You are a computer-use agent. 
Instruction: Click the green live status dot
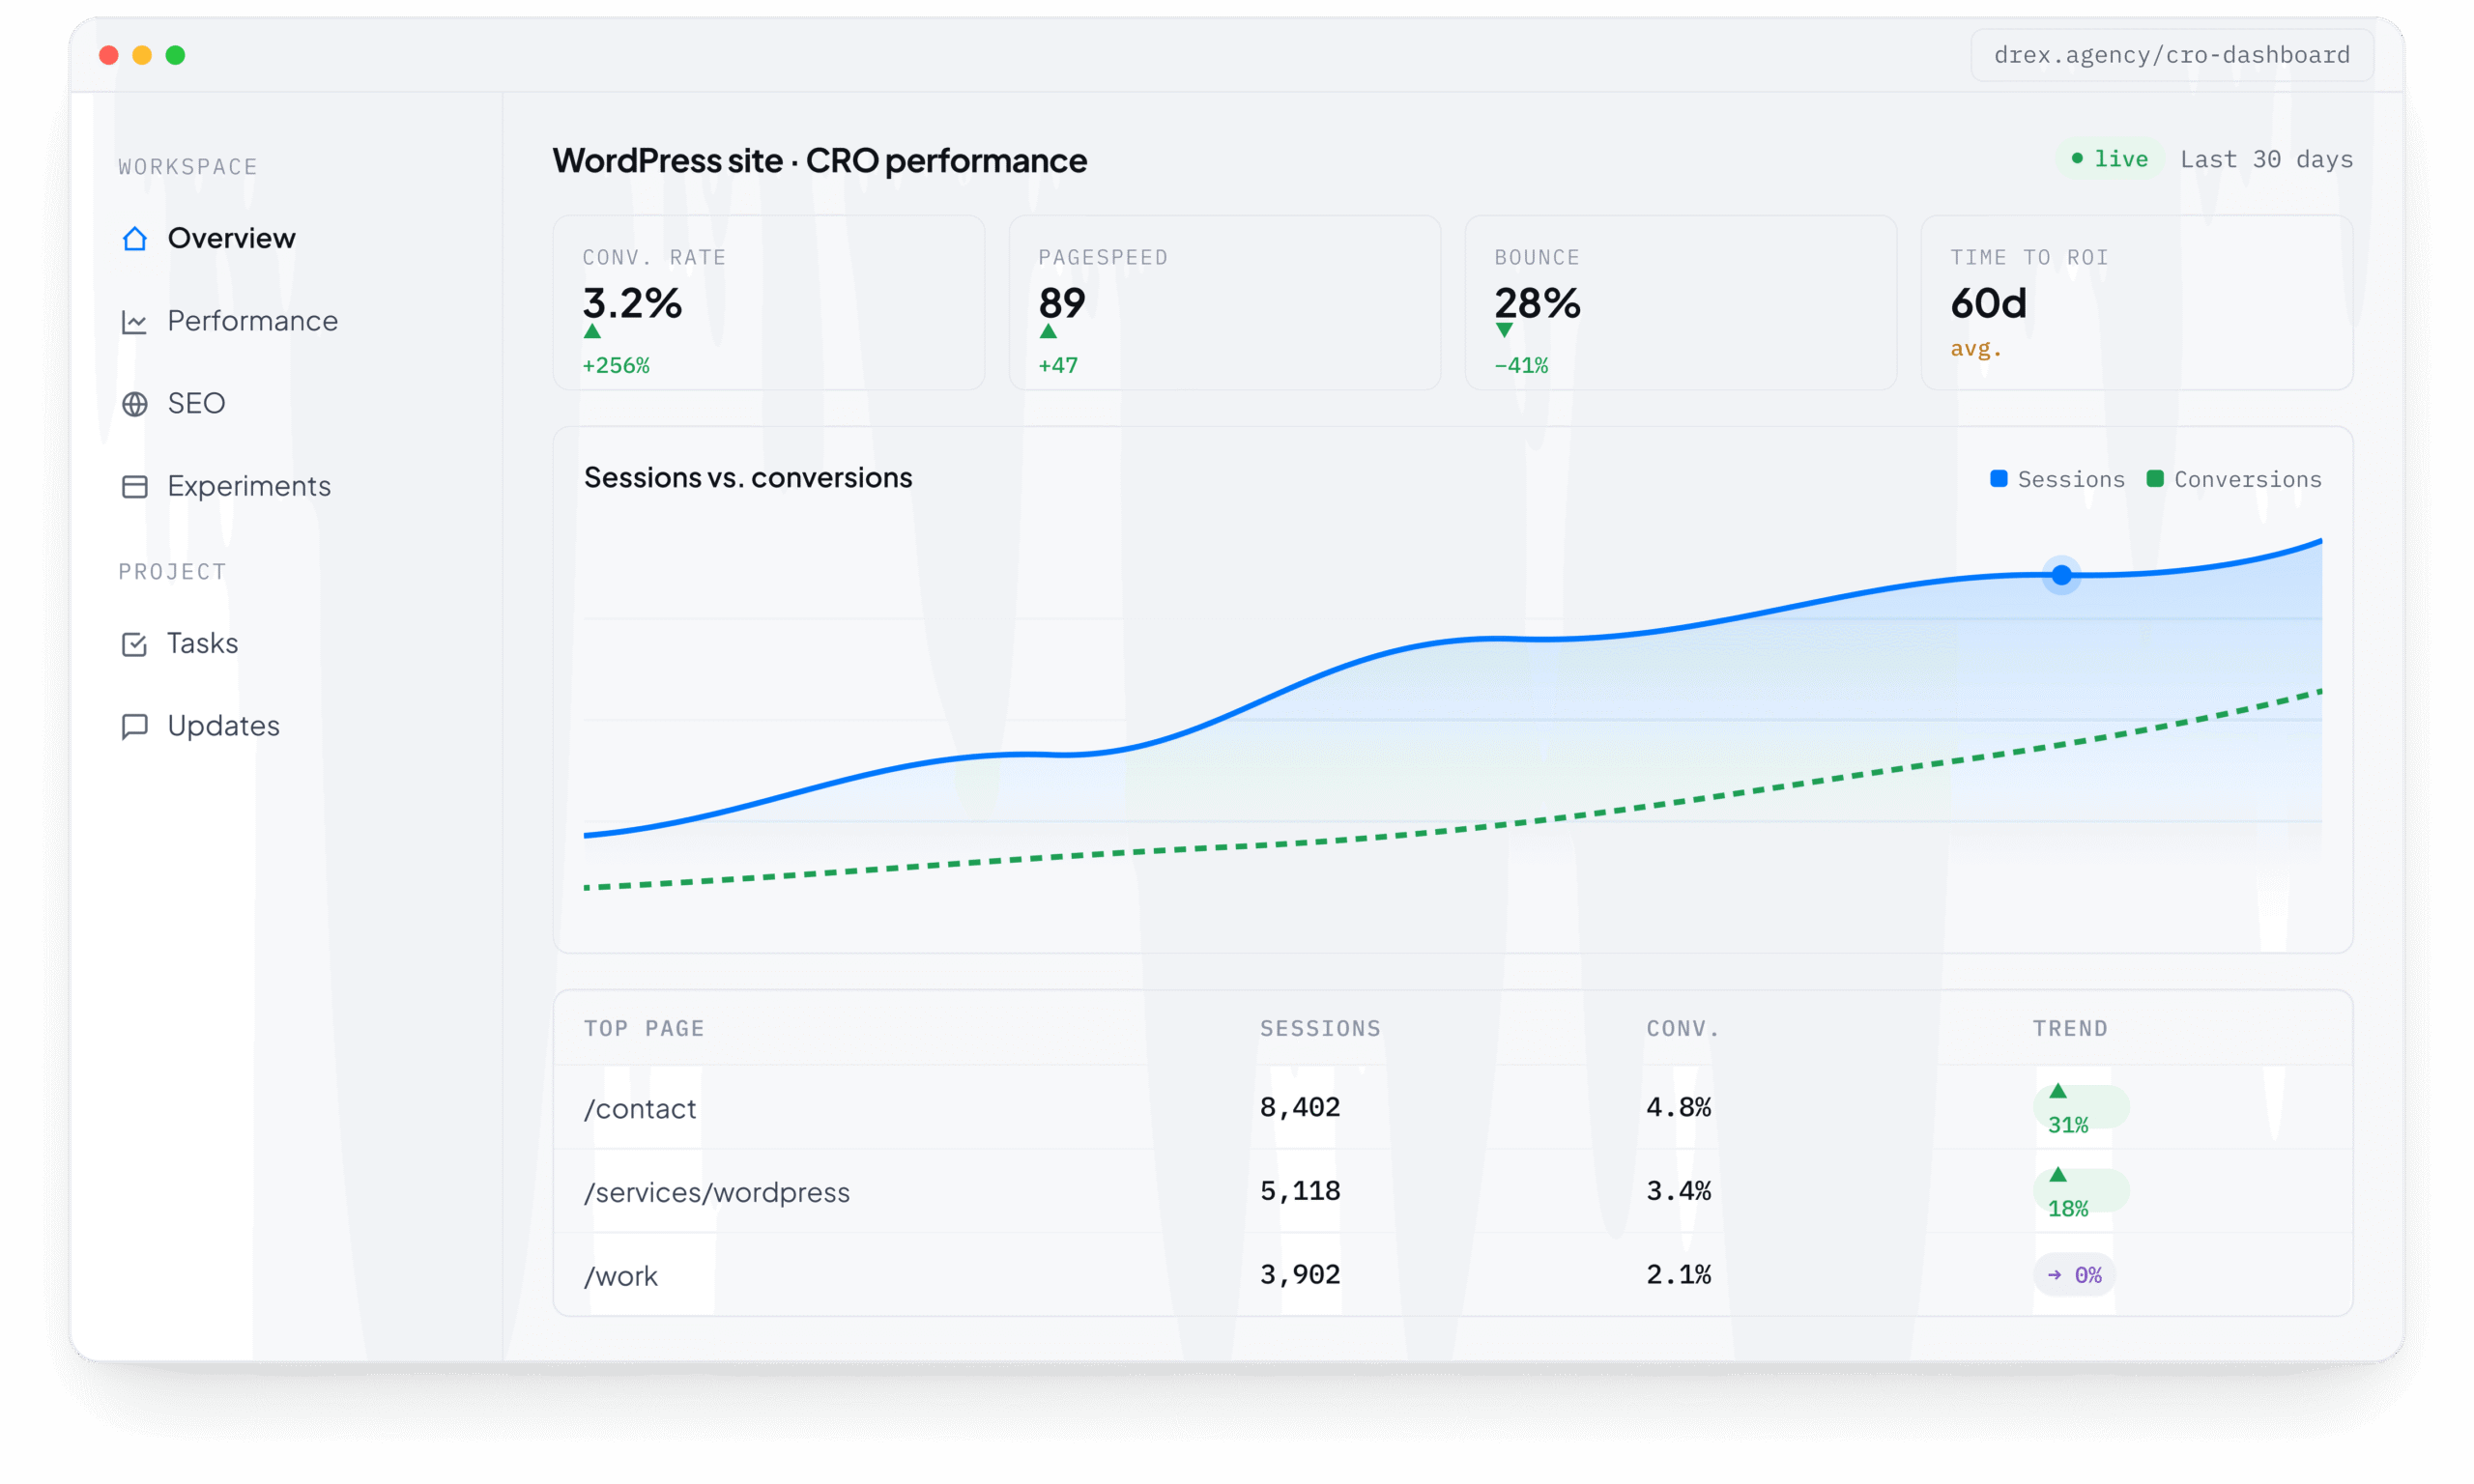tap(2077, 158)
